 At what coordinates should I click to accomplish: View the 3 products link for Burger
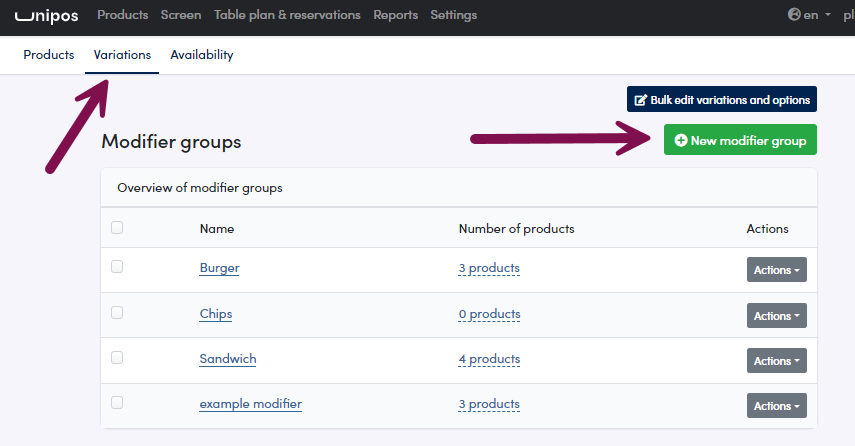point(489,268)
